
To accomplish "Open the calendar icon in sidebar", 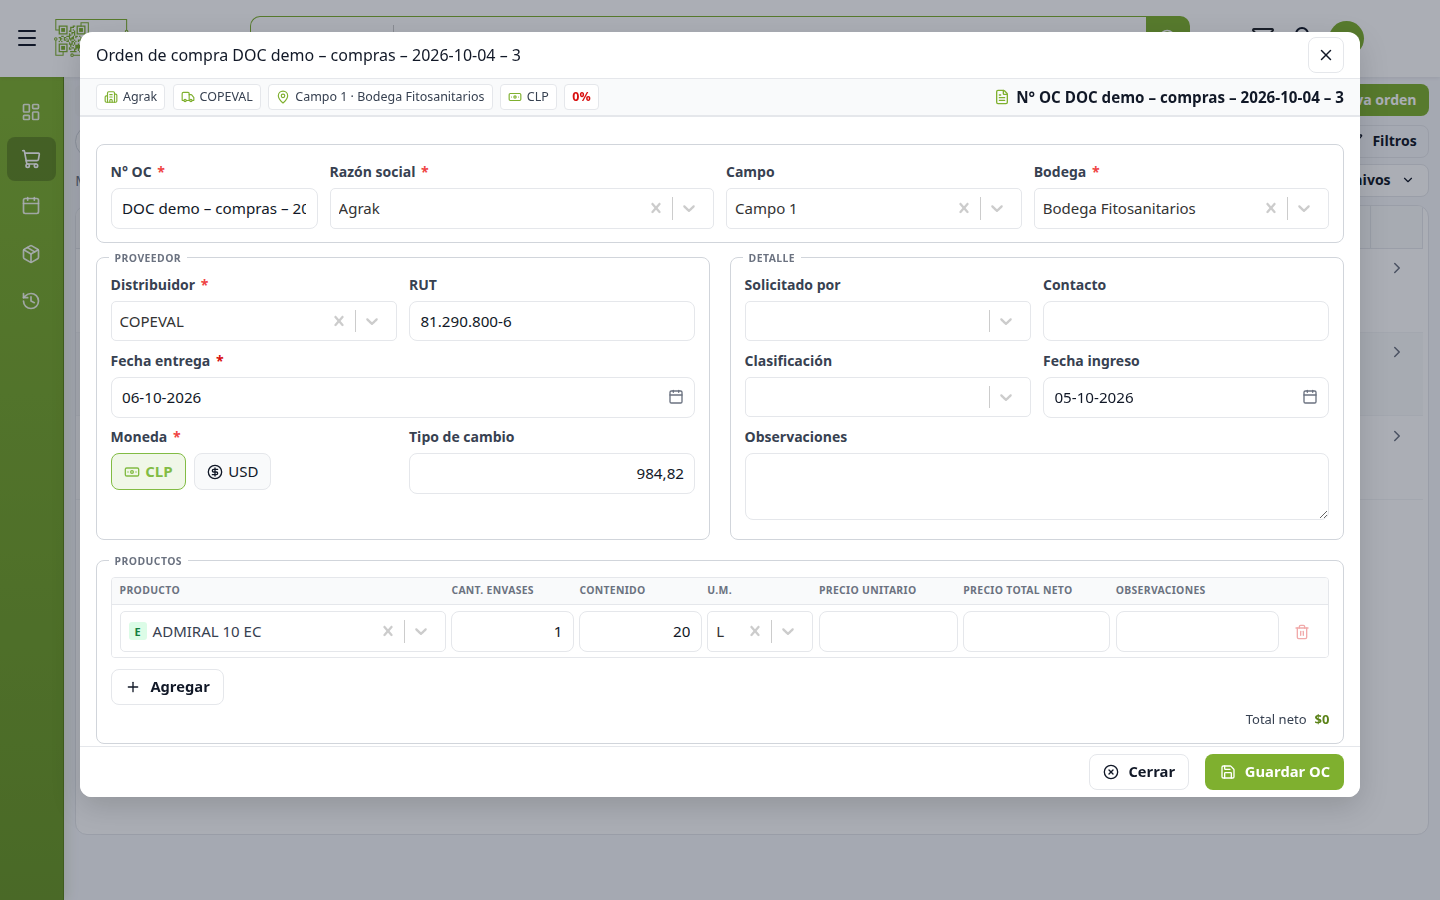I will [31, 206].
